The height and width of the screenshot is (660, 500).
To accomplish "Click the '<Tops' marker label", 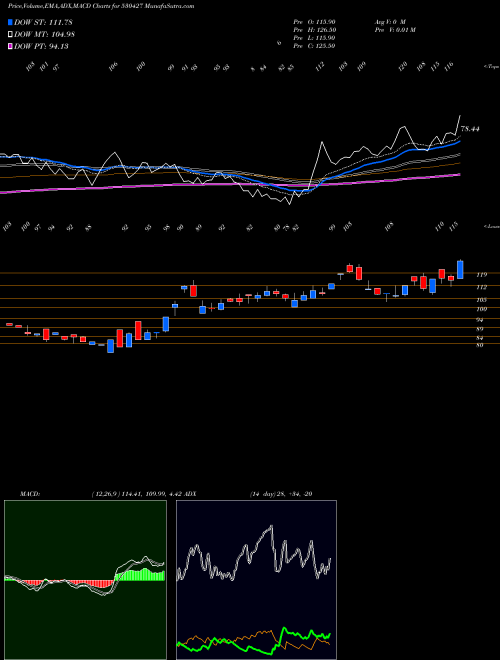I will [491, 67].
